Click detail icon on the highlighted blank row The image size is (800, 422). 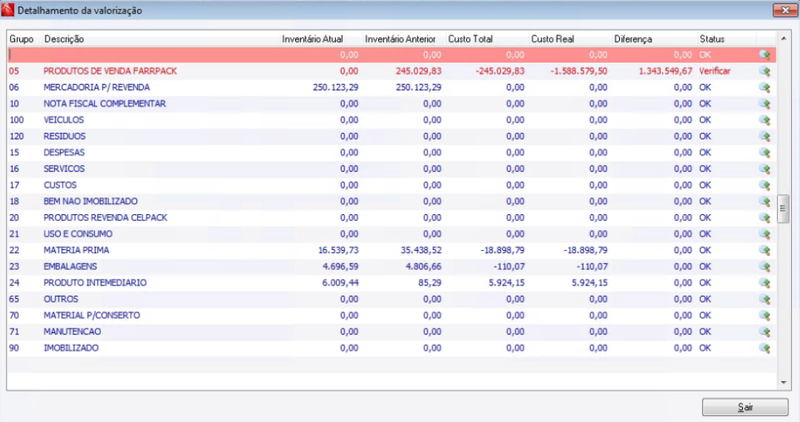click(764, 55)
